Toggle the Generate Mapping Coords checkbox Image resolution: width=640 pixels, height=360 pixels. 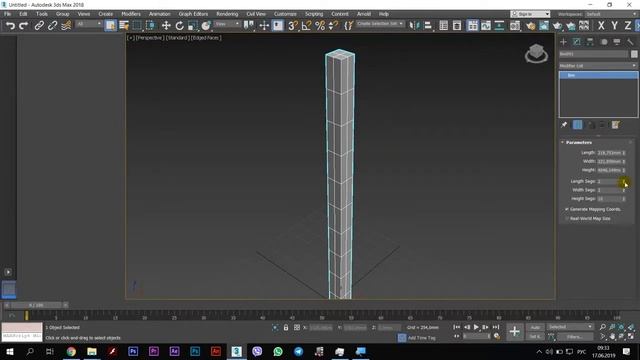point(567,209)
